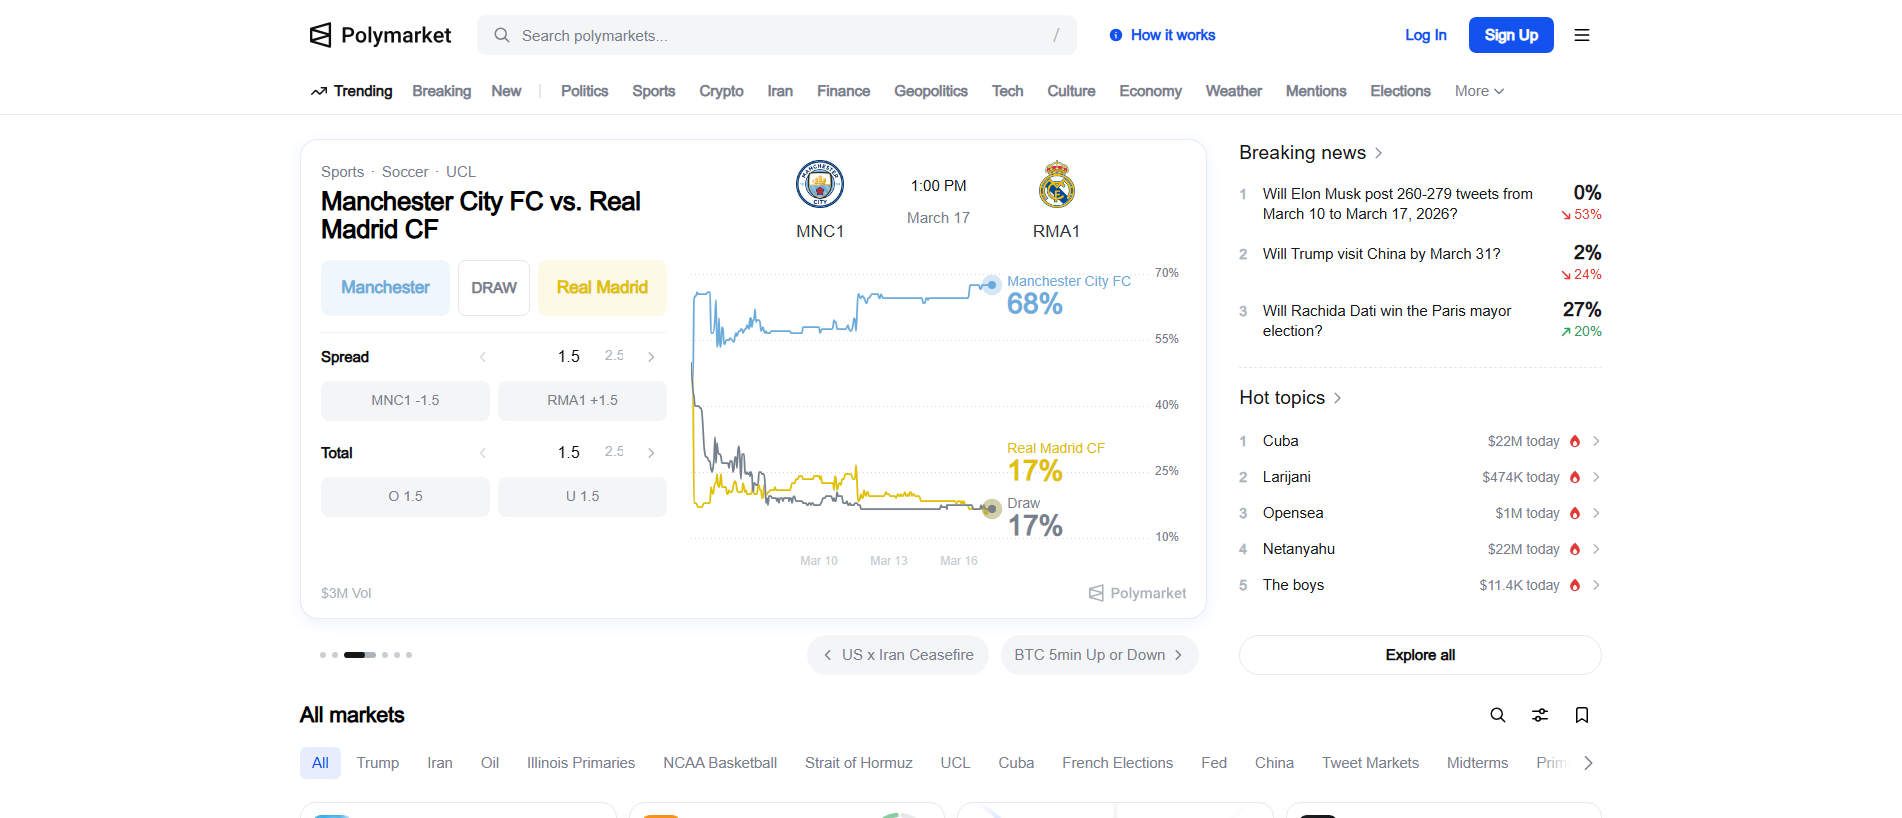Click the Search polymarkets input field

point(777,35)
